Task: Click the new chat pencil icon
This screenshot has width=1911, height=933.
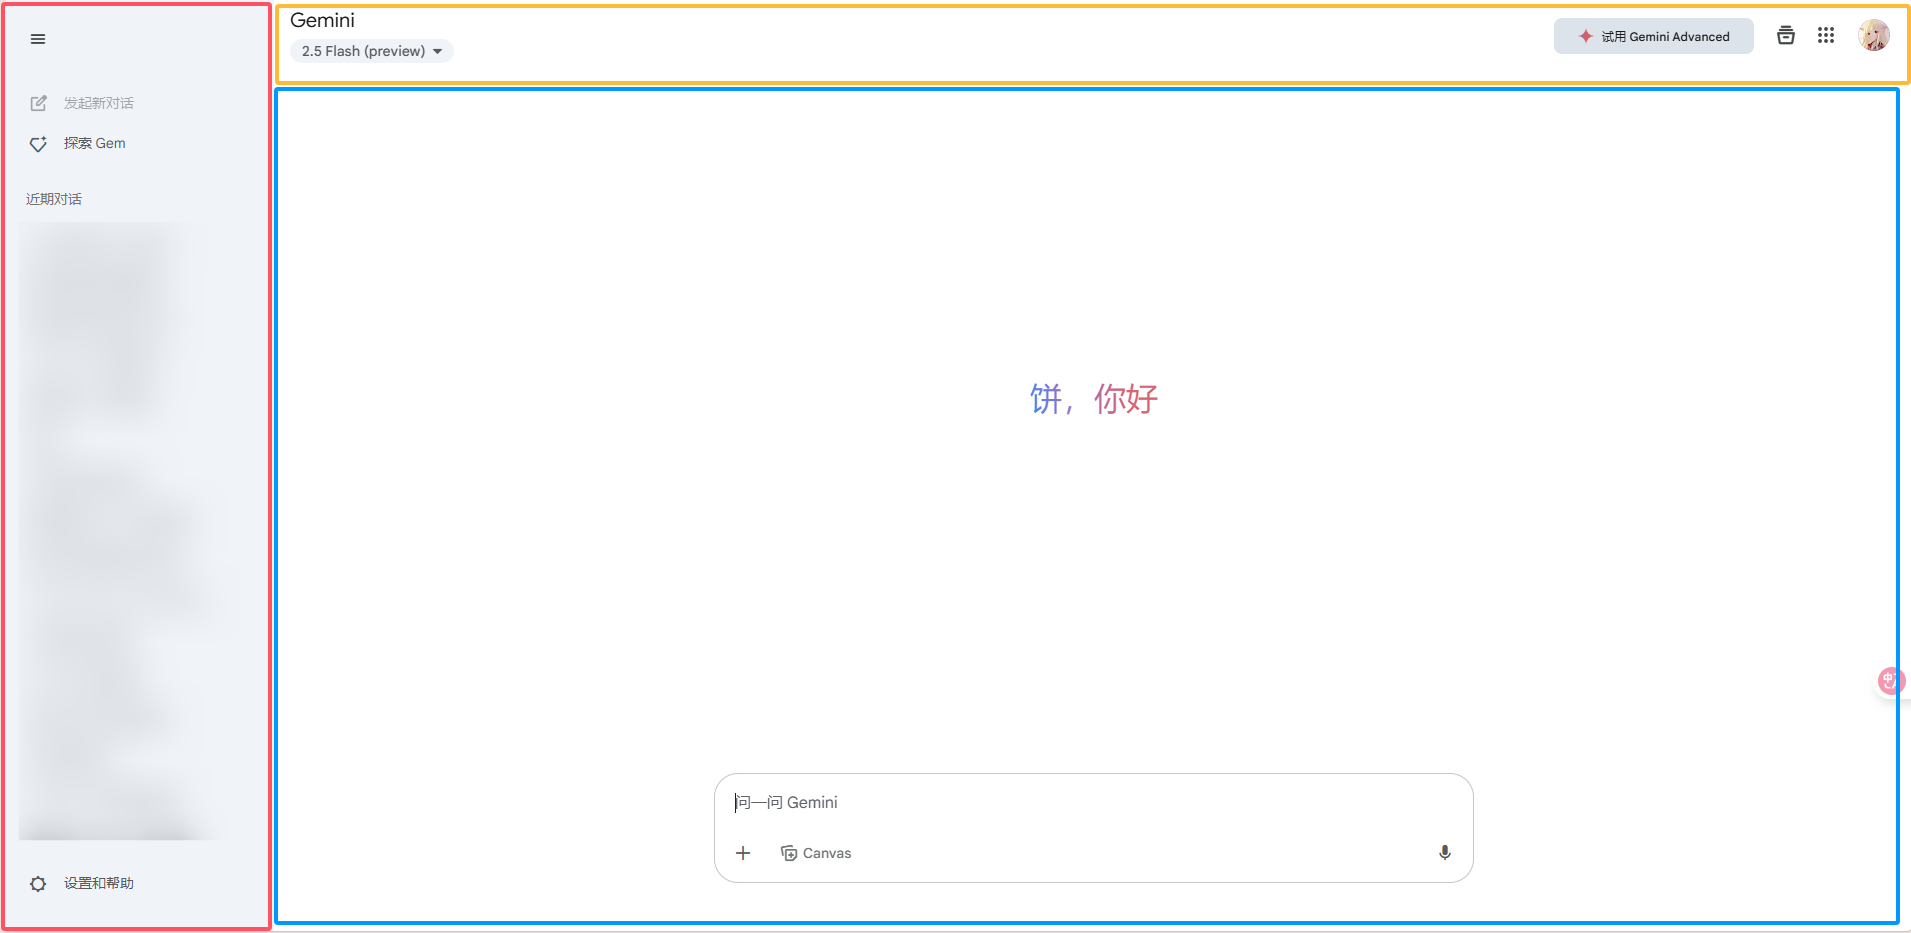Action: 38,103
